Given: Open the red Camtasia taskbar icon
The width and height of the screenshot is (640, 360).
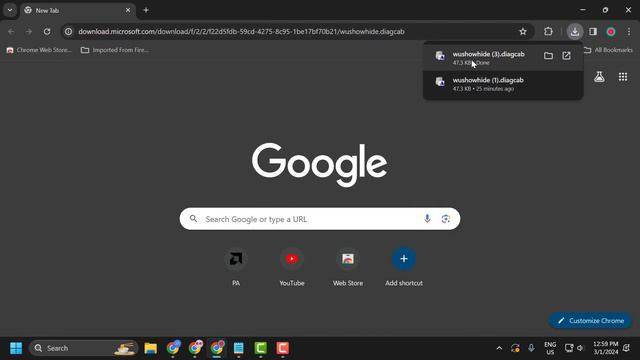Looking at the screenshot, I should 282,348.
